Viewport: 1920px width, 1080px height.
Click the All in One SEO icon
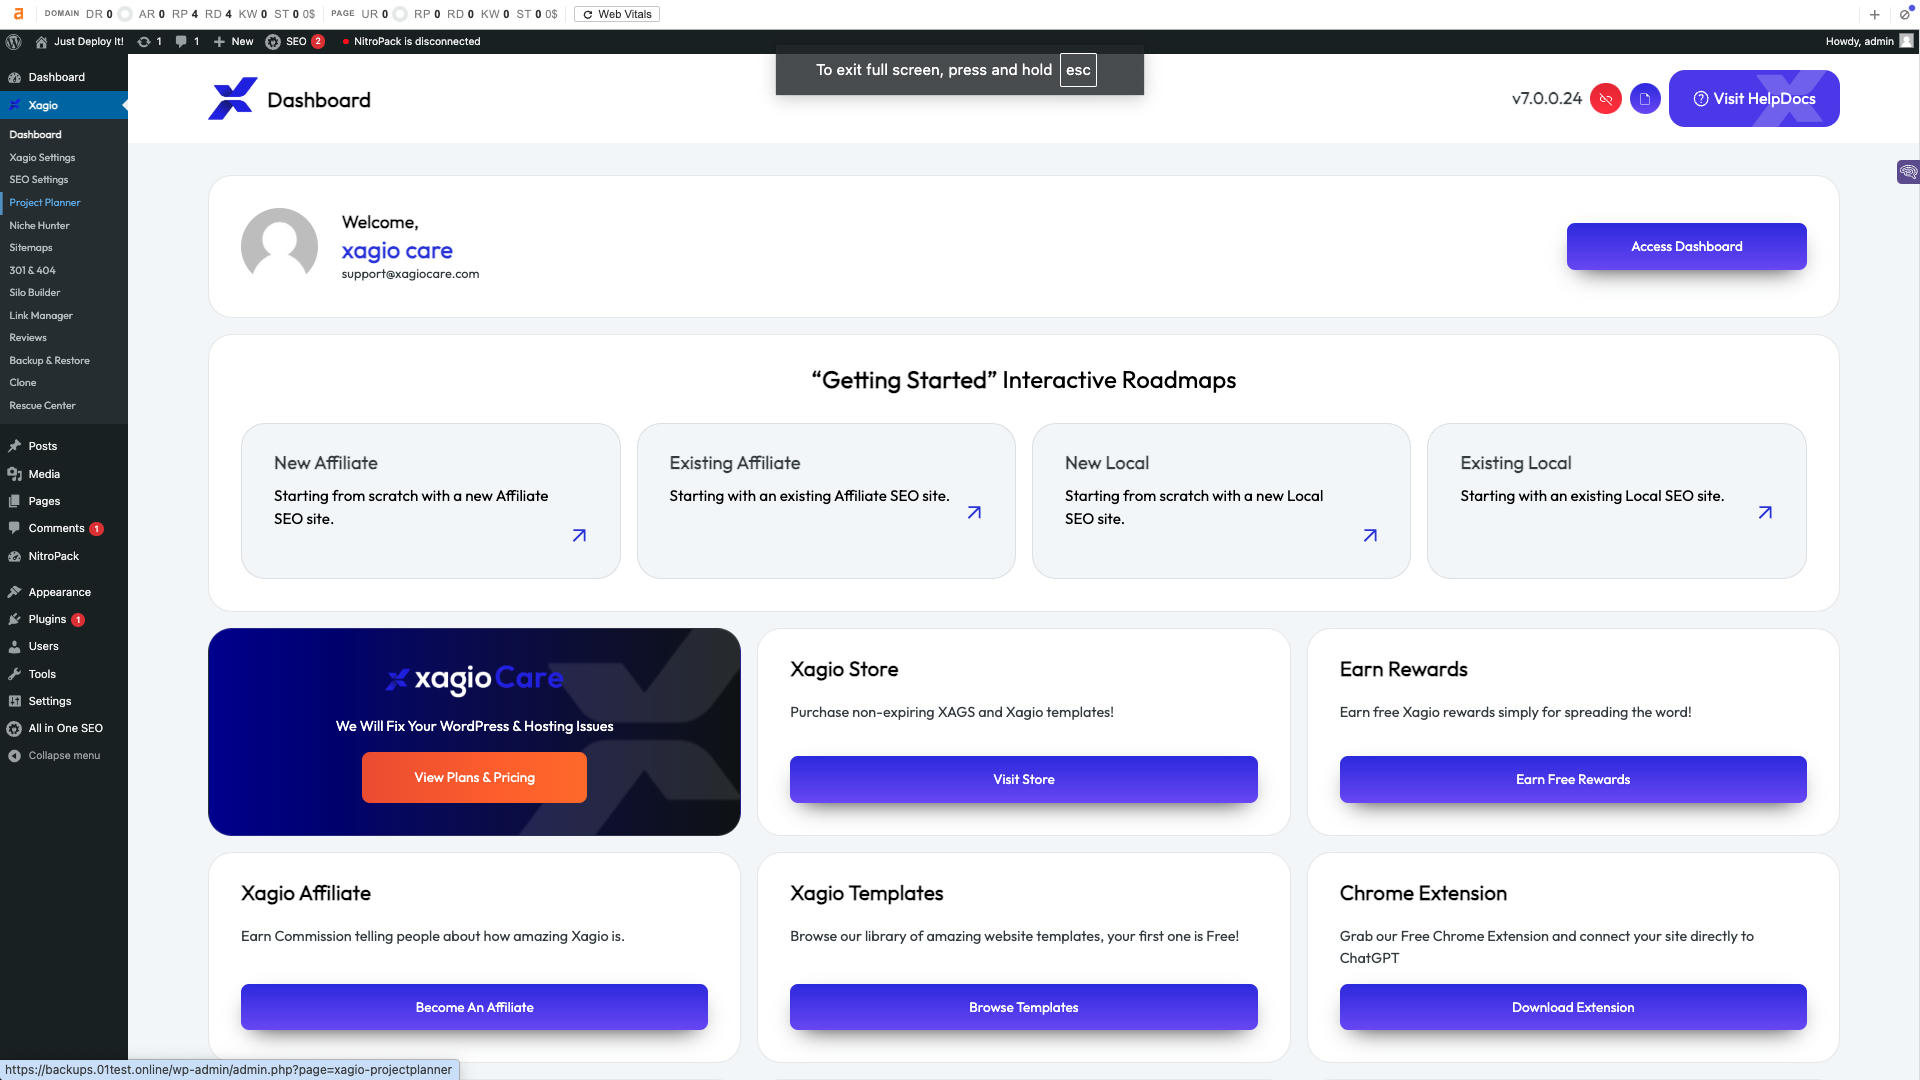click(x=15, y=728)
